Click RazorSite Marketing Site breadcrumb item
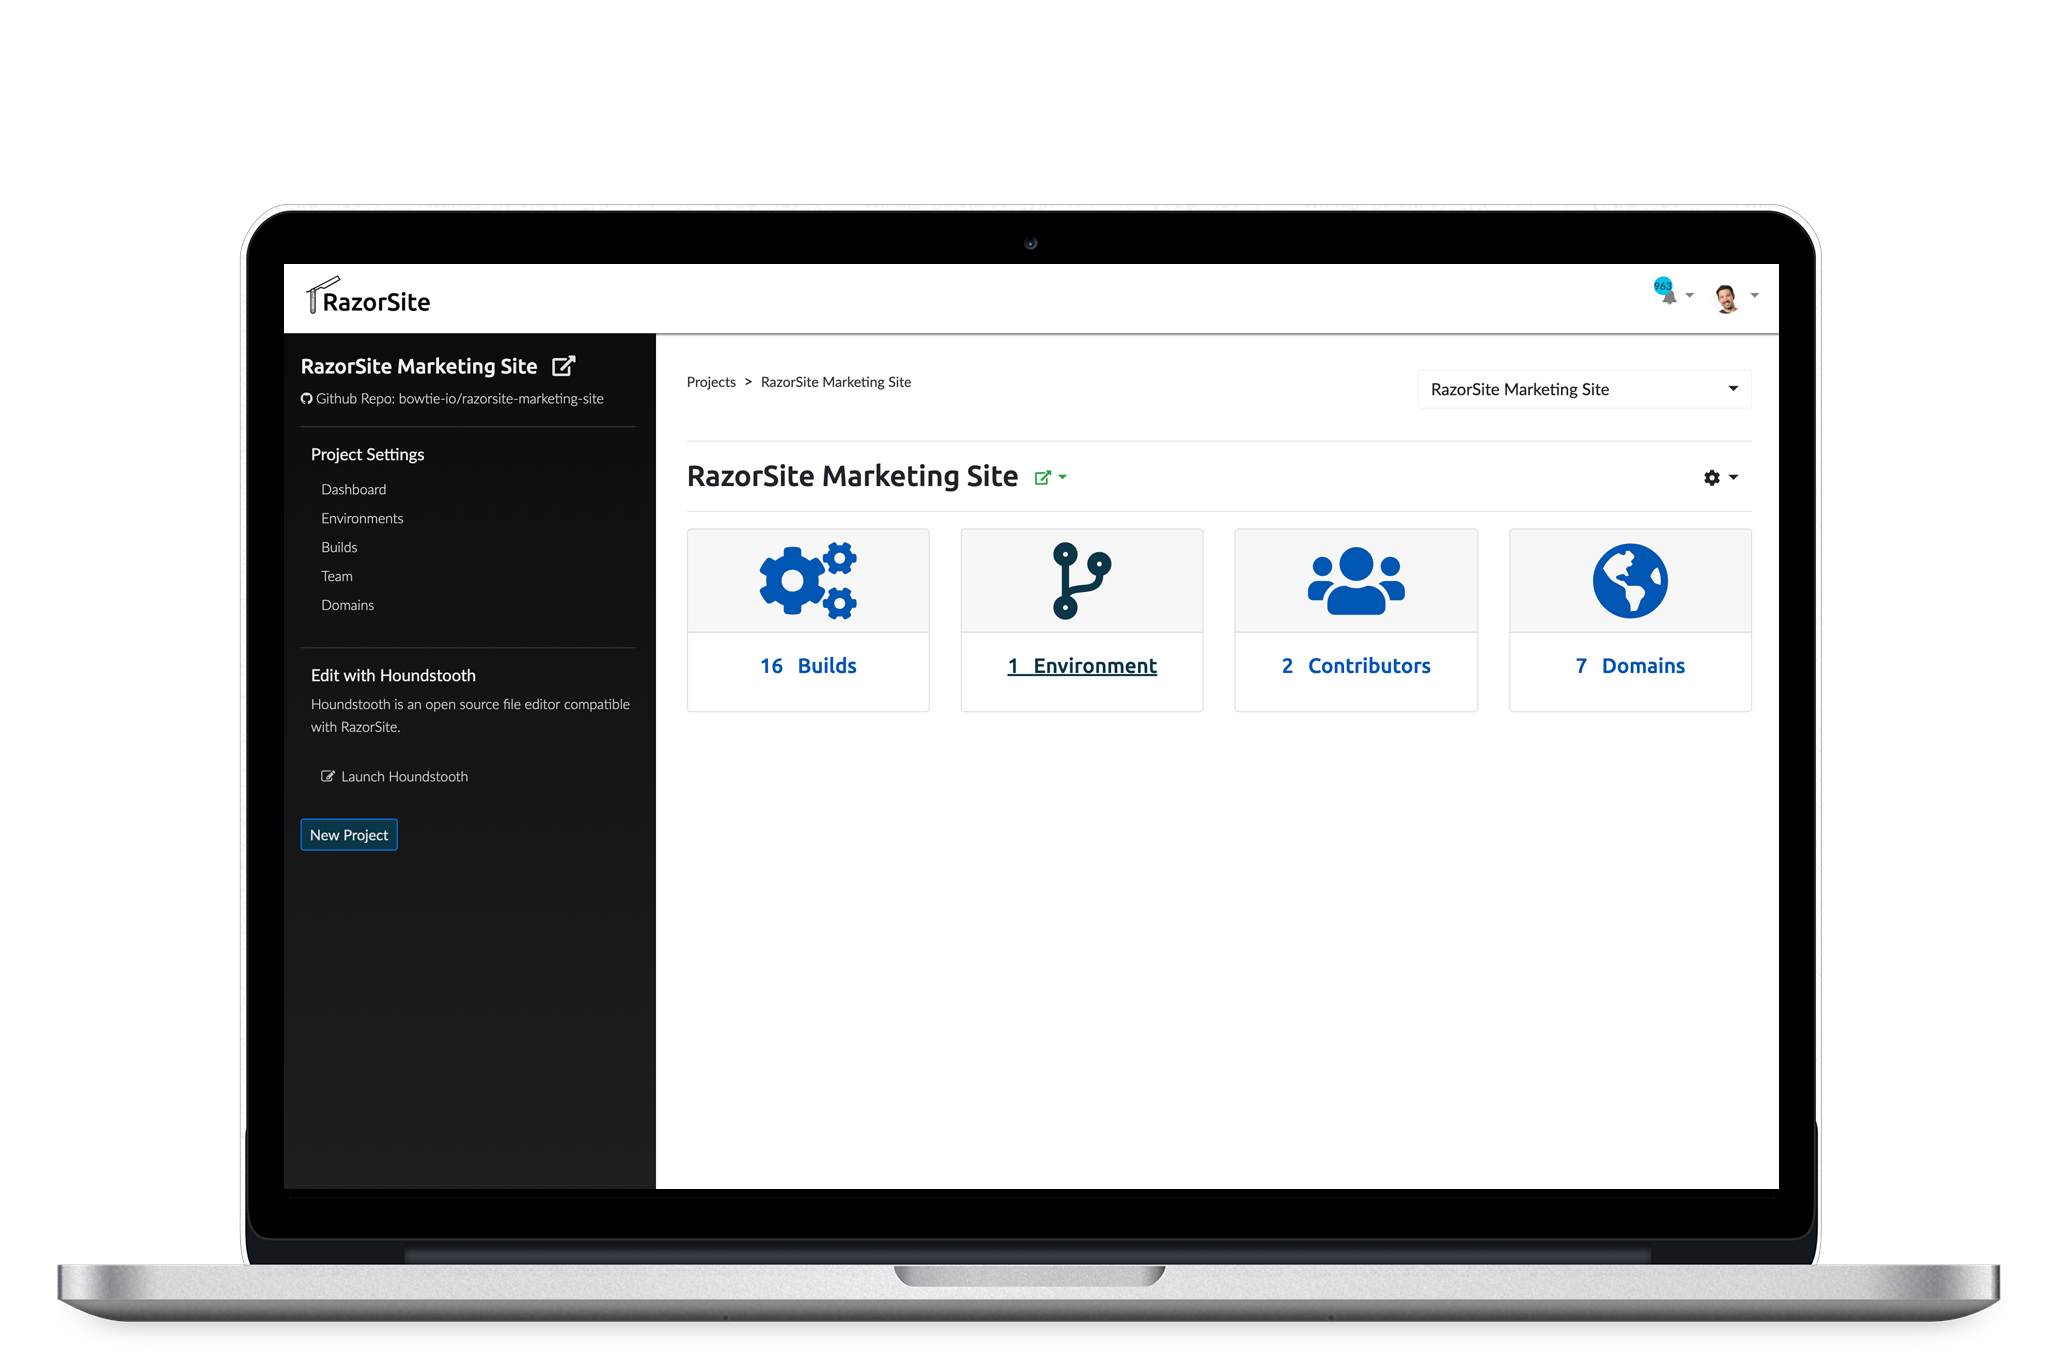 click(x=836, y=382)
